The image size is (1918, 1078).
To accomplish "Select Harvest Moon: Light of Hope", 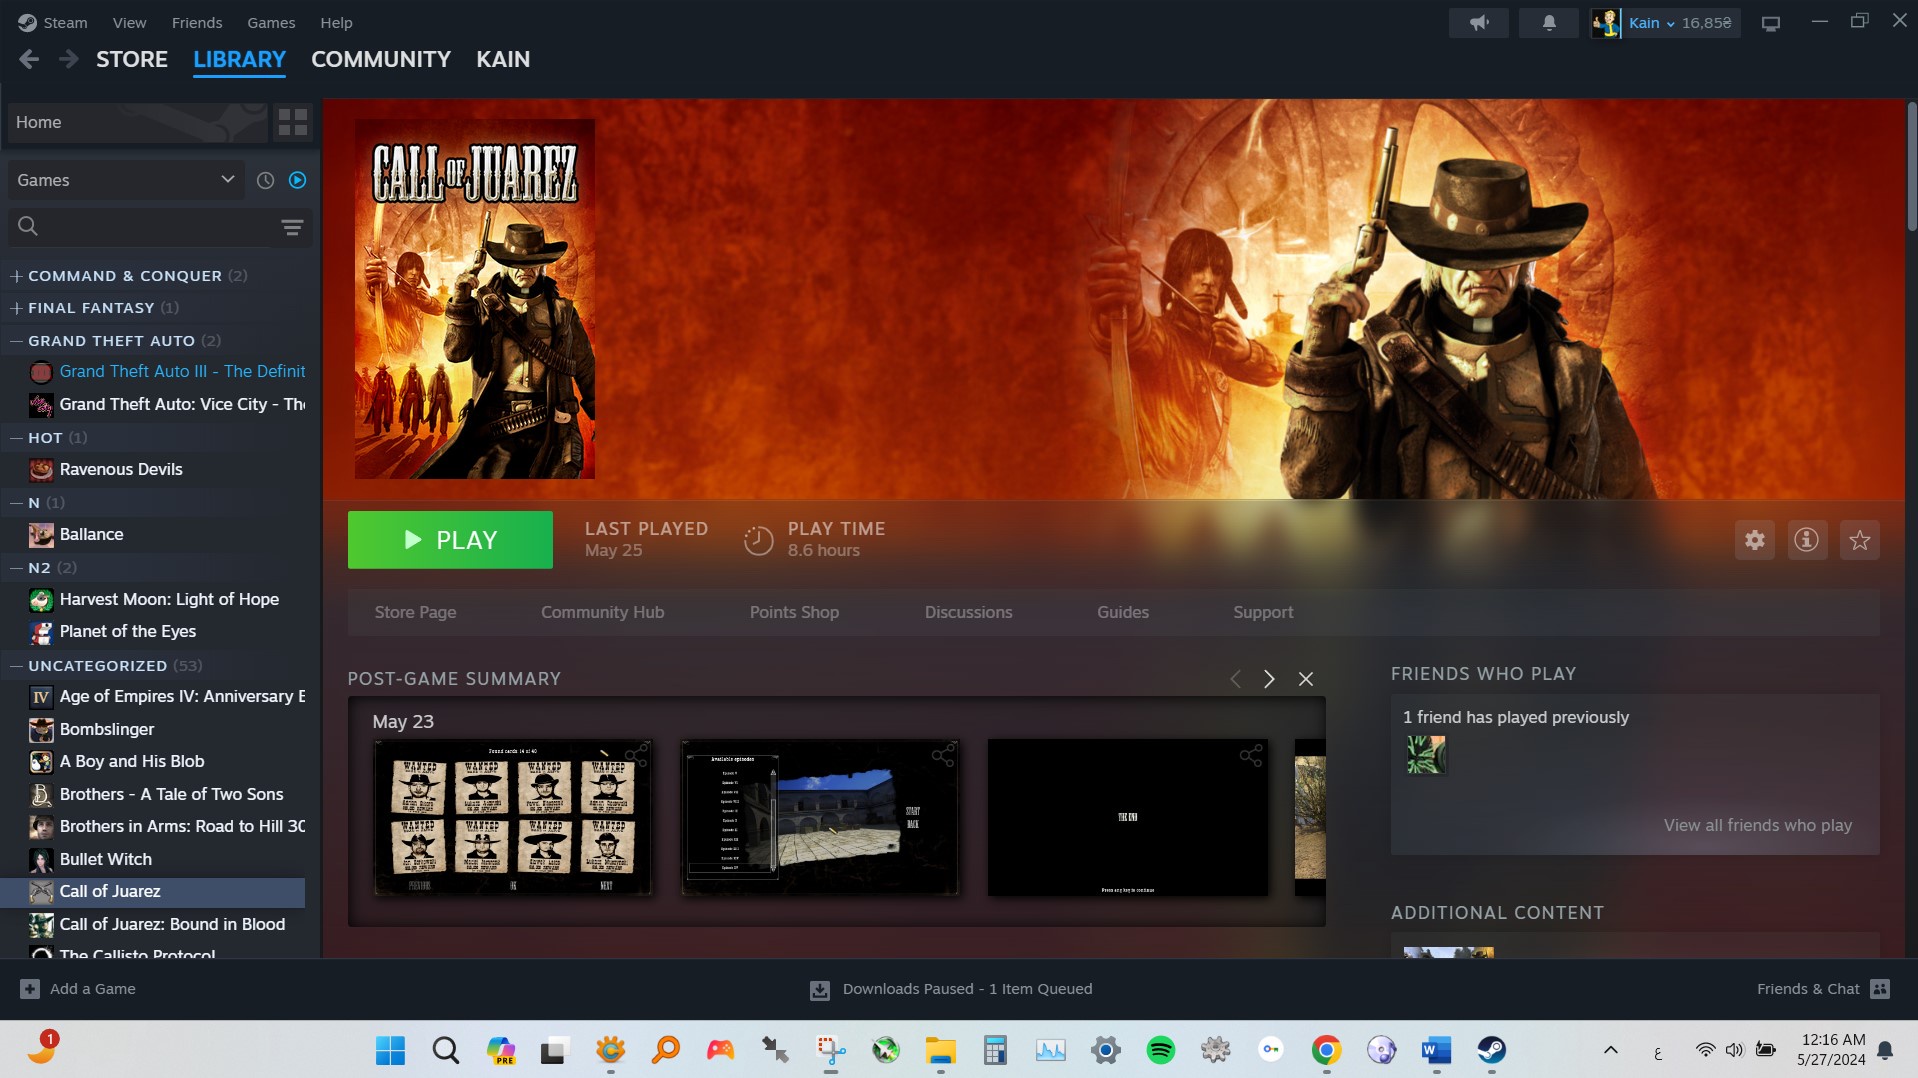I will [x=169, y=599].
